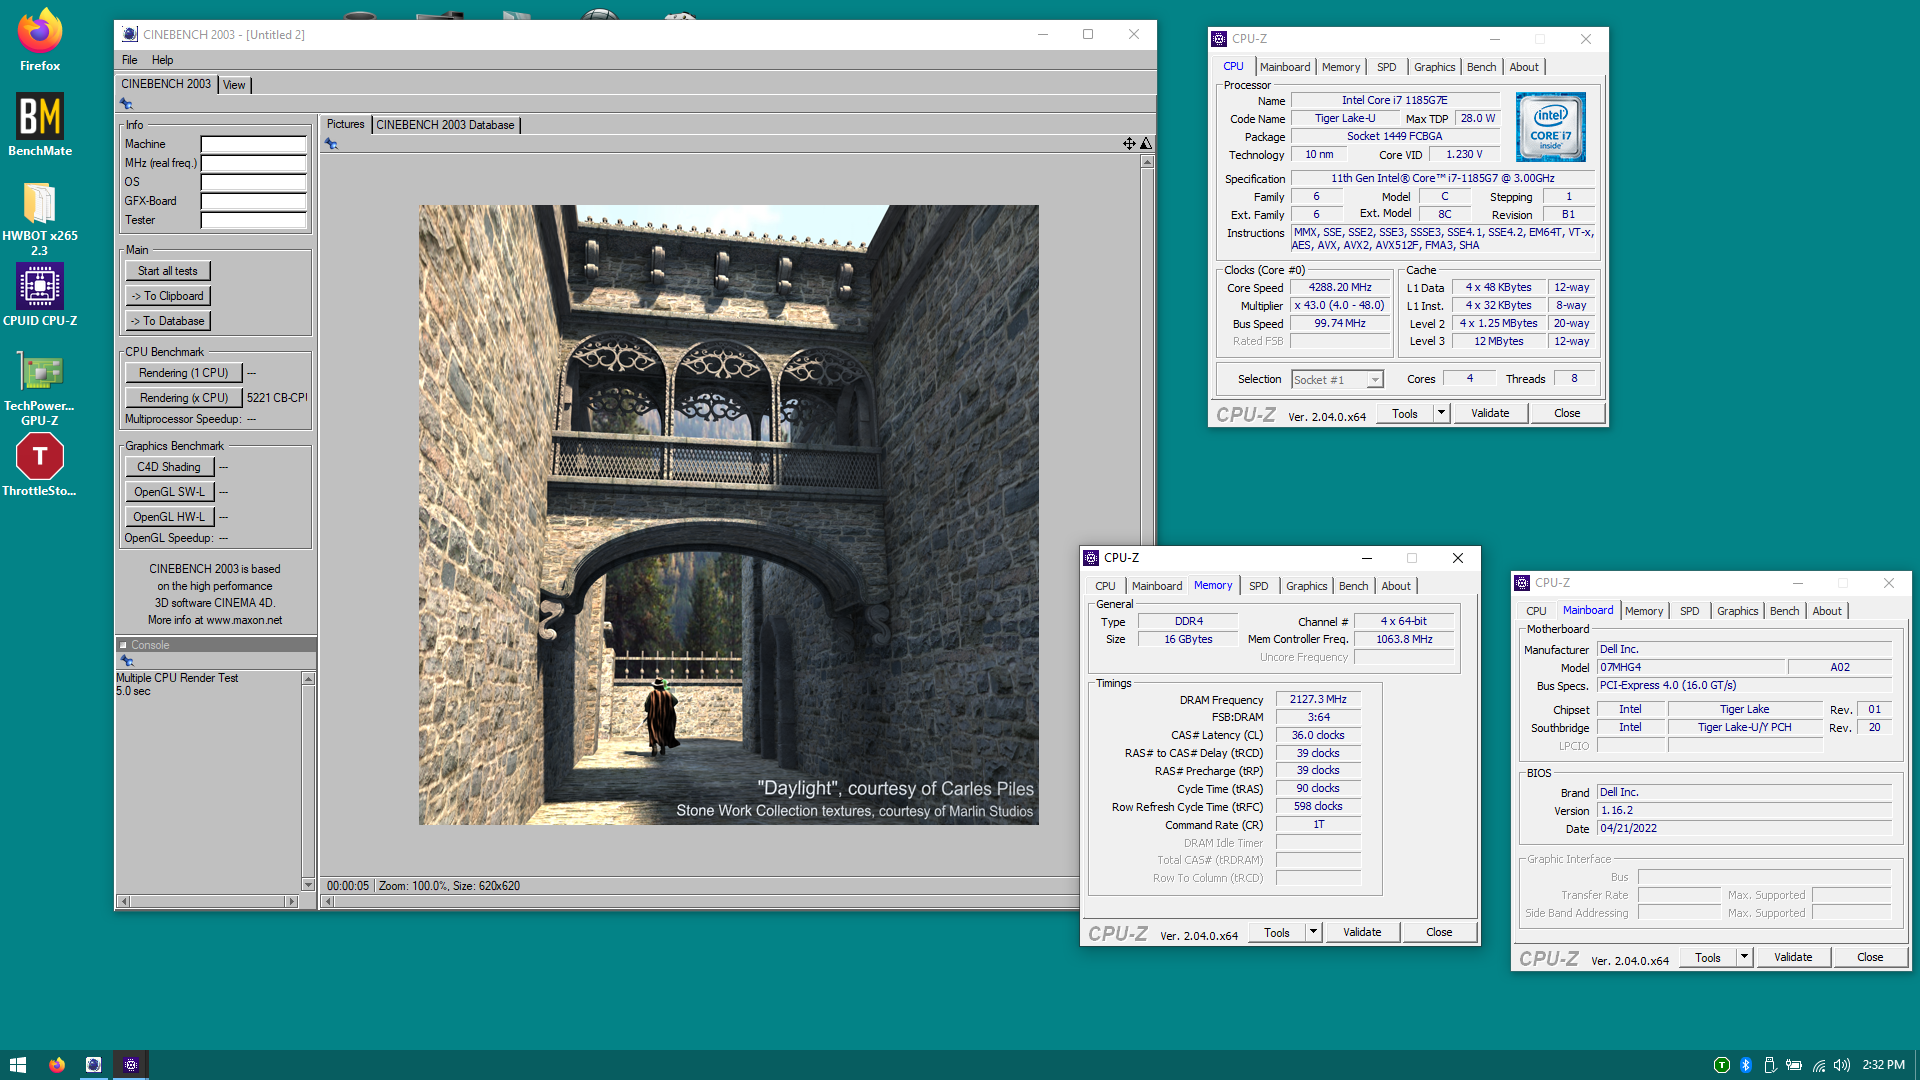Click into the OS input field

point(253,182)
